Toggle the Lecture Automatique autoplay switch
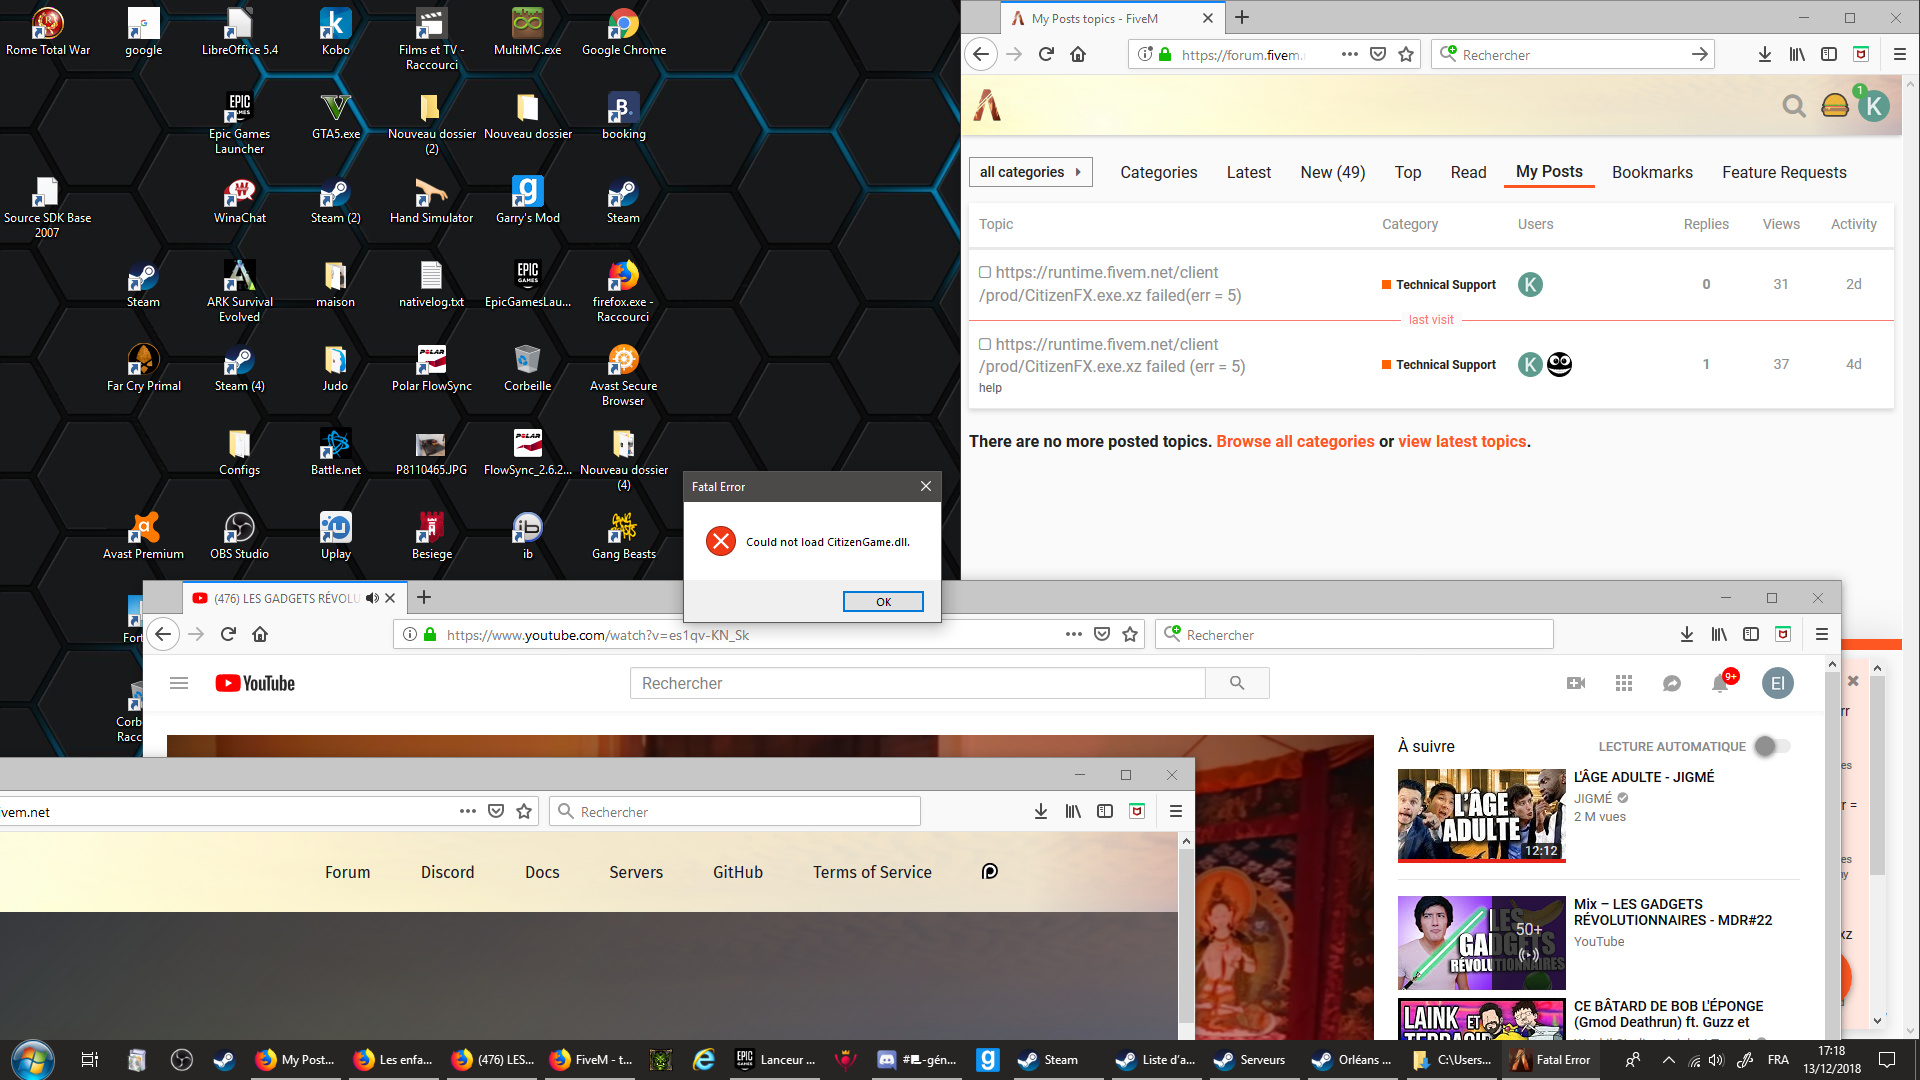1920x1080 pixels. [x=1772, y=746]
